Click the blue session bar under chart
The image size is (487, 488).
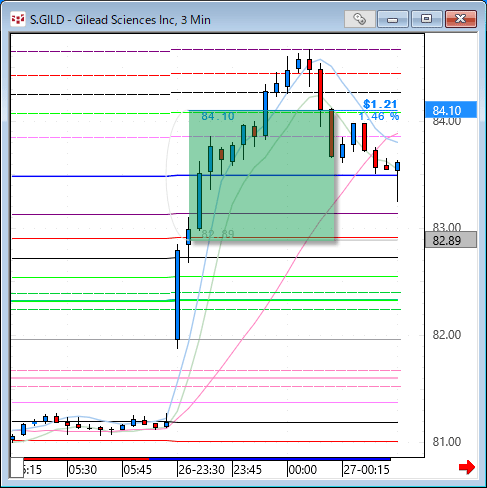(x=269, y=459)
